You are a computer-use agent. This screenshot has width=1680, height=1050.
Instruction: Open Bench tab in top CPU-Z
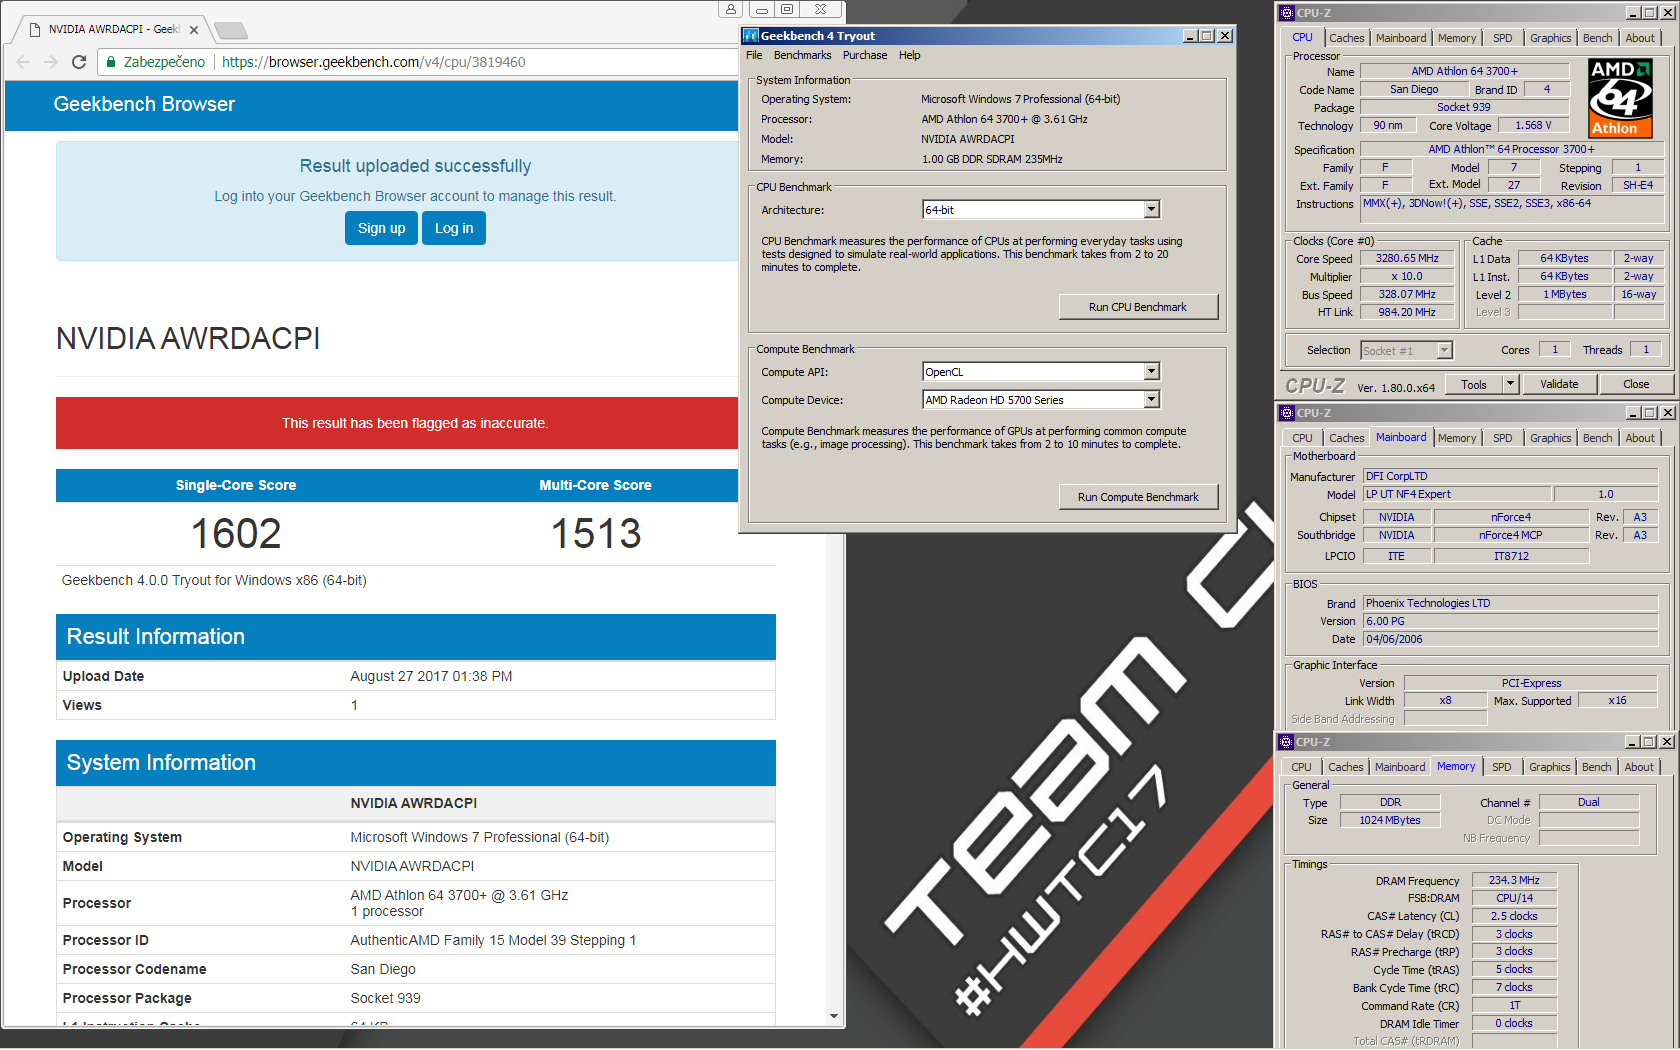coord(1597,38)
